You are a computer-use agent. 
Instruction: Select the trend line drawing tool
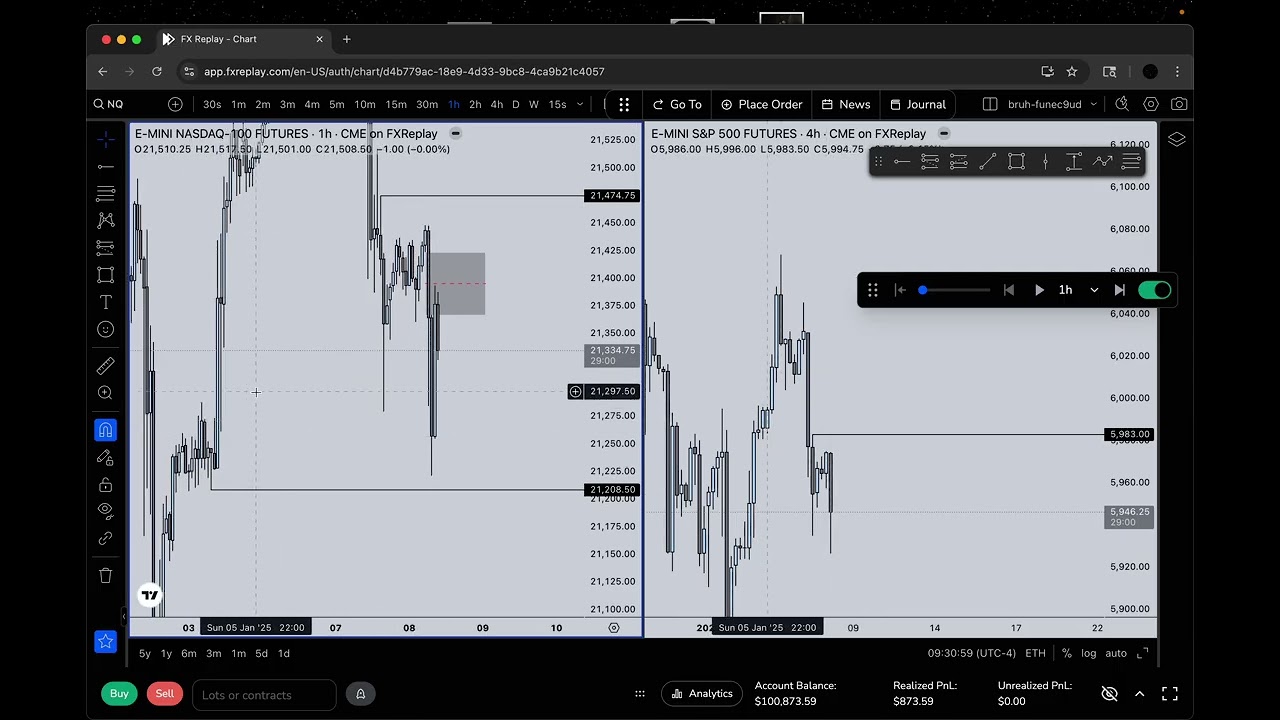pos(105,166)
